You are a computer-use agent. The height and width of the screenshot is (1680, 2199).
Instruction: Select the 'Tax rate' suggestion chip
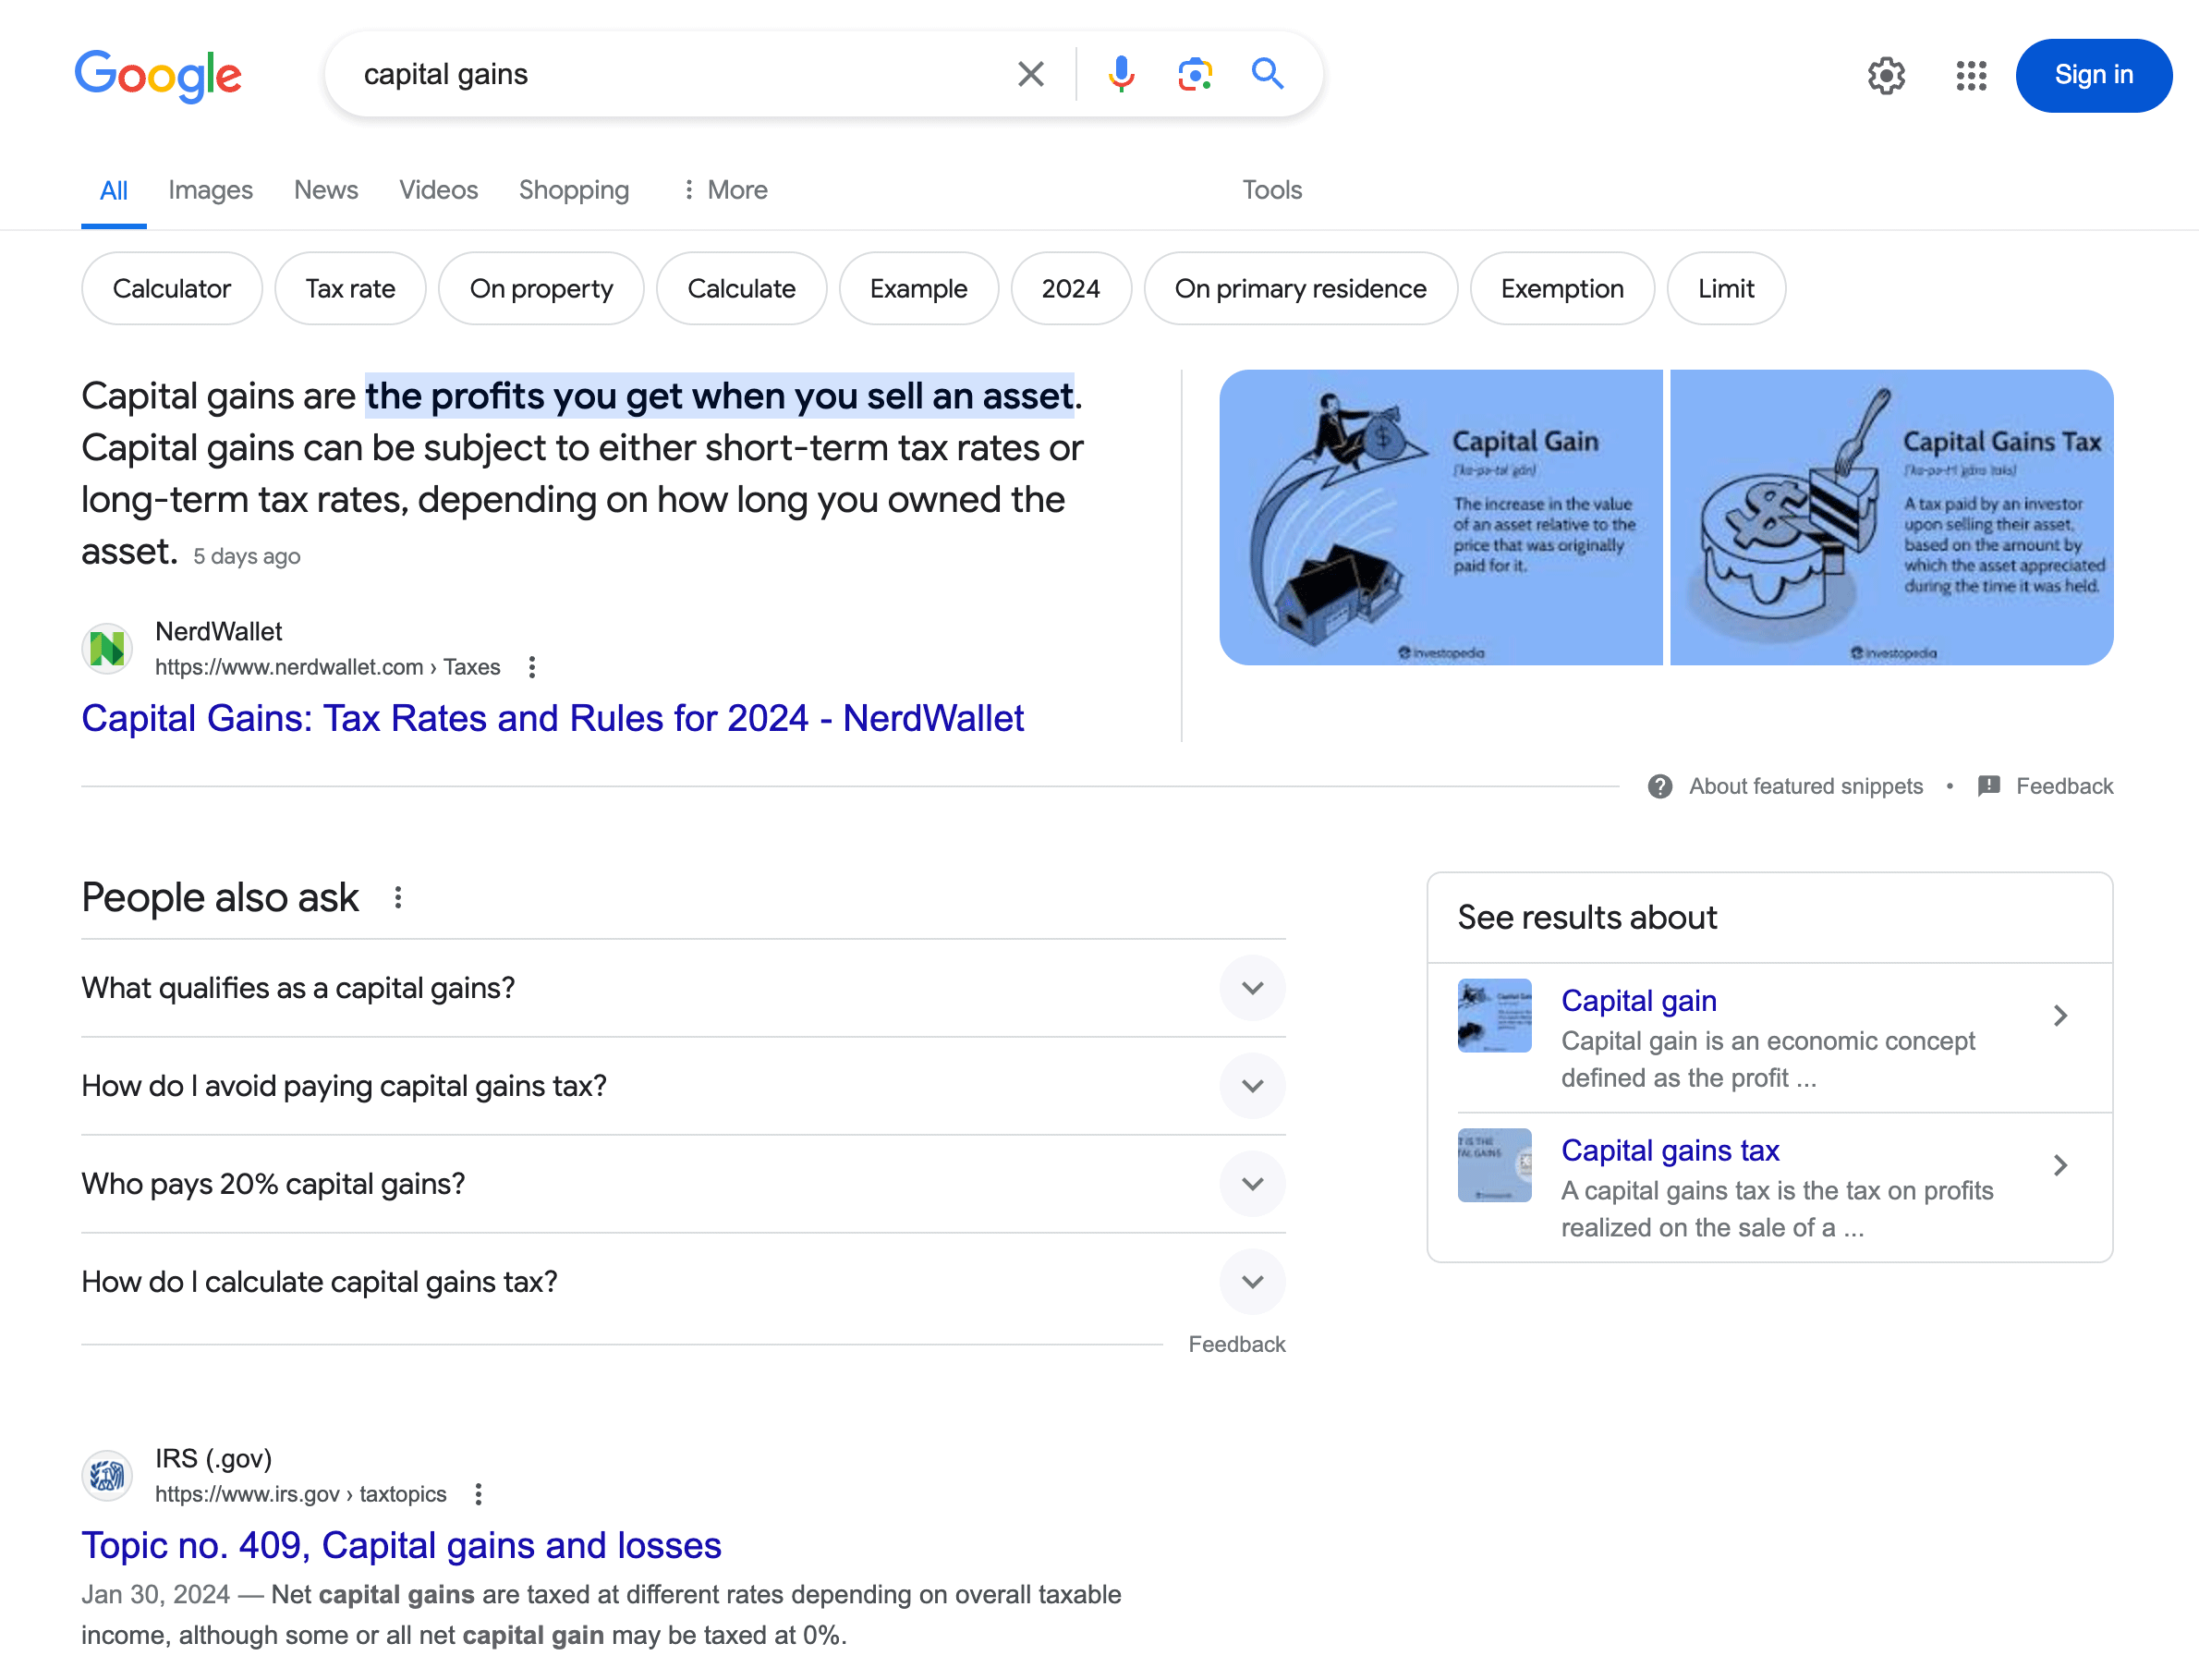click(350, 288)
